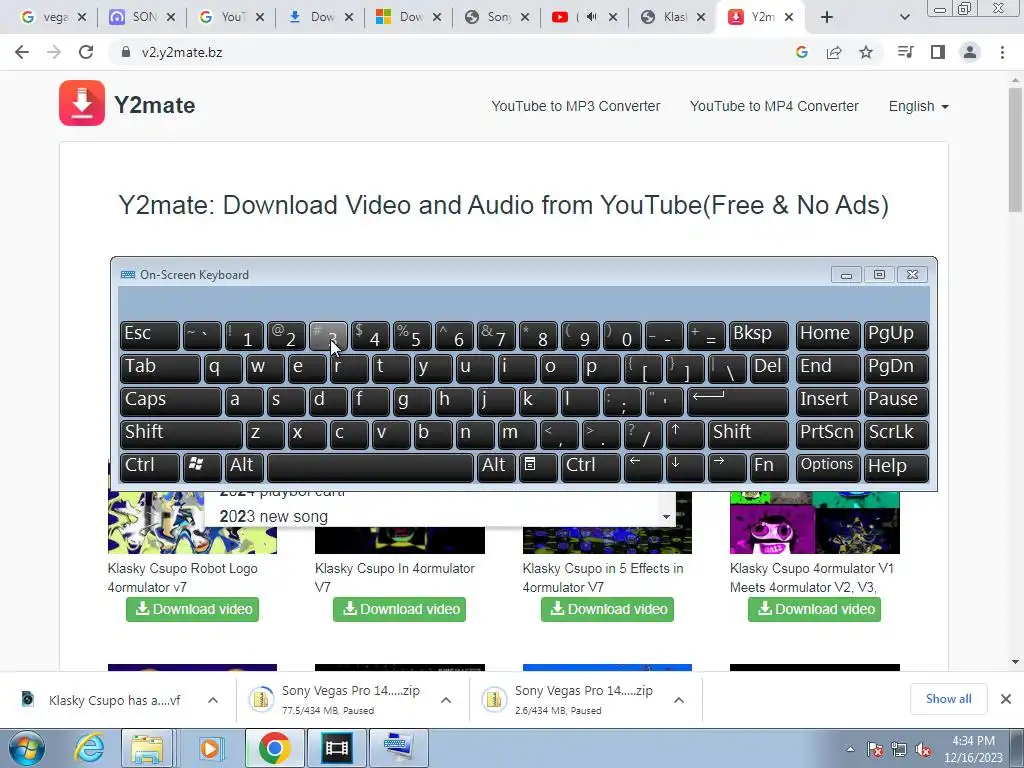1024x768 pixels.
Task: Click the down arrow key on On-Screen Keyboard
Action: click(684, 468)
